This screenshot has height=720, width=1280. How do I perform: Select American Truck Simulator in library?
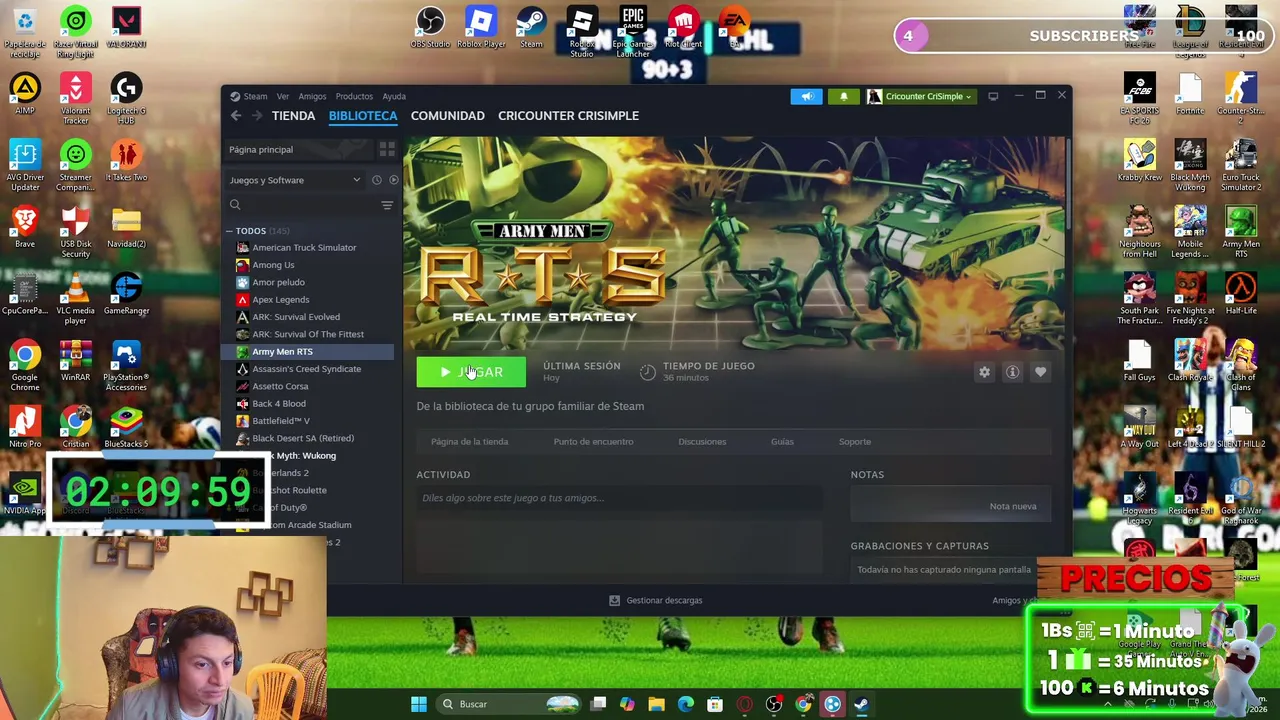(304, 248)
